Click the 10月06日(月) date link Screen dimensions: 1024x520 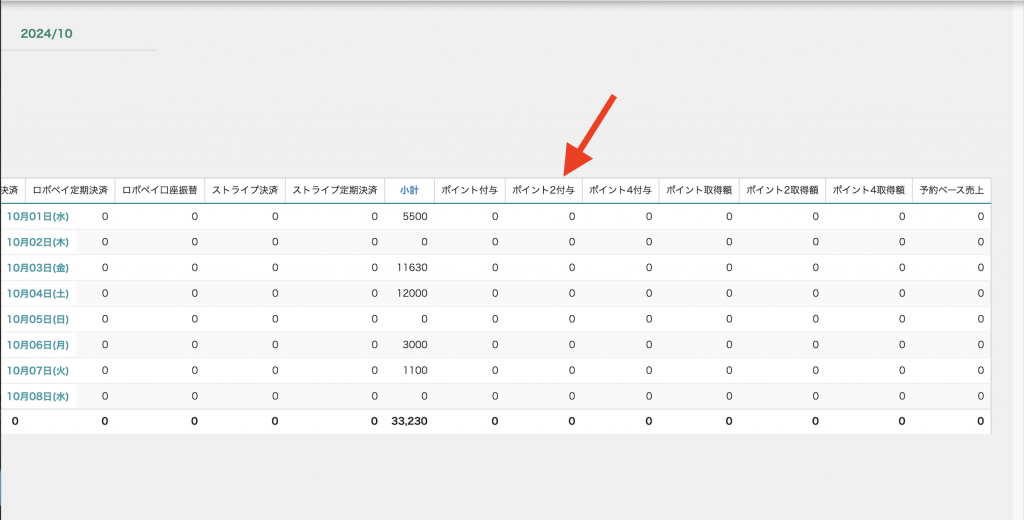click(37, 344)
